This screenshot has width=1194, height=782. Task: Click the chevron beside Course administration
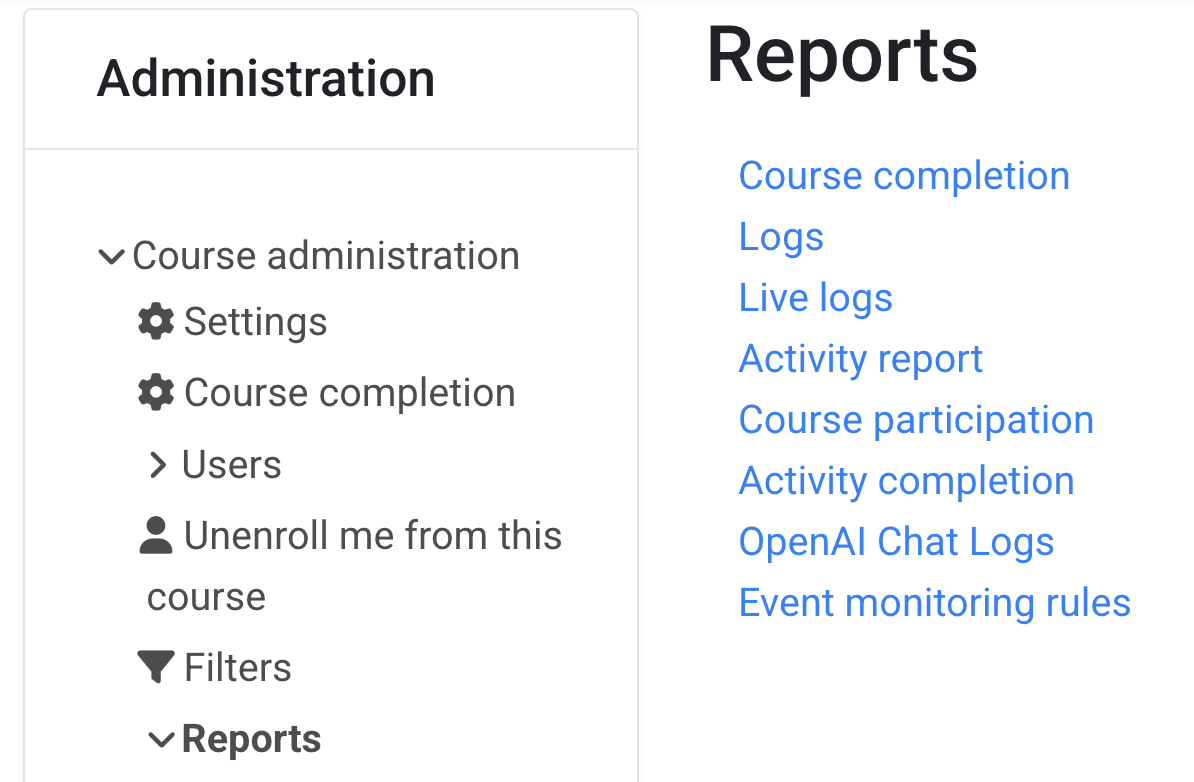coord(110,255)
